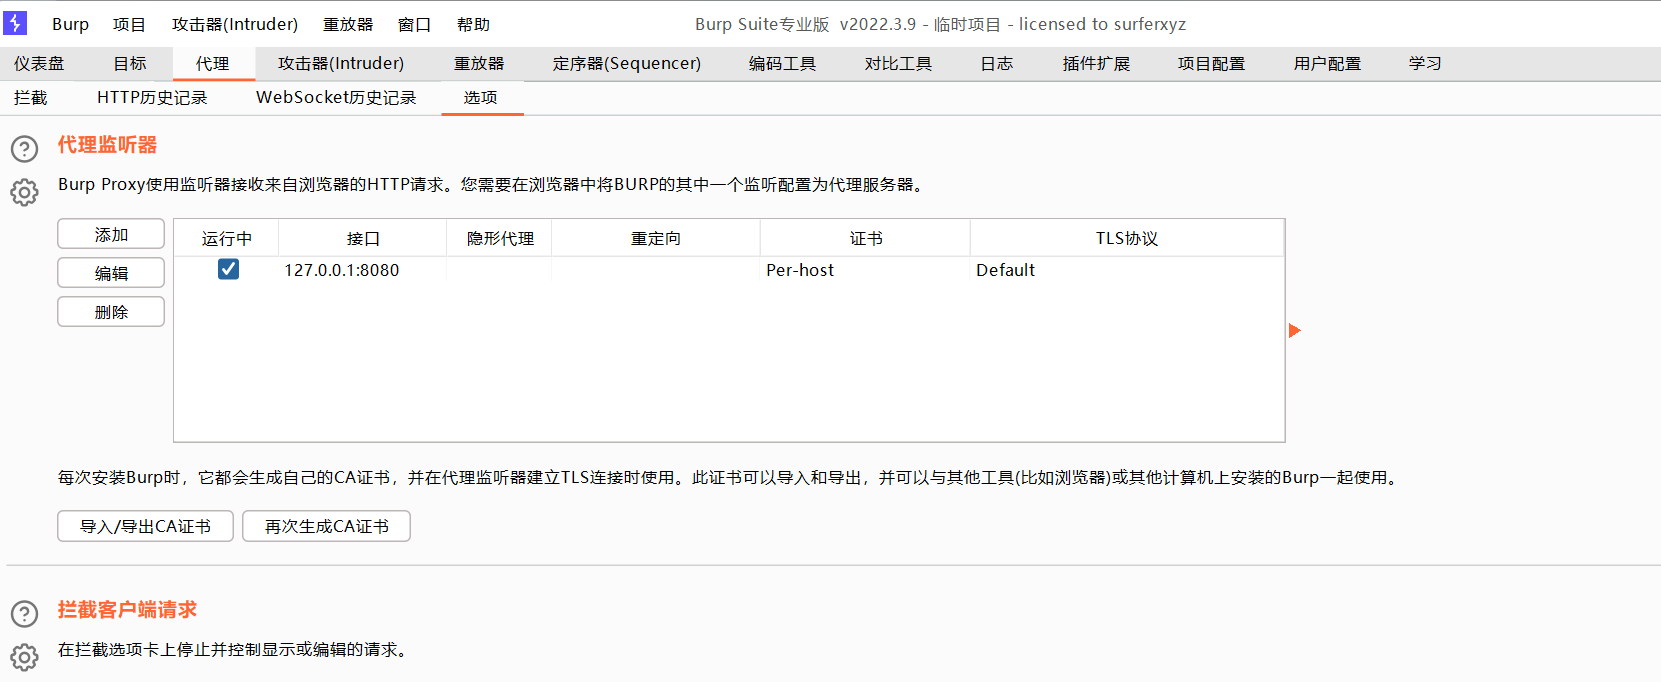
Task: Click the 编辑 button
Action: coord(111,273)
